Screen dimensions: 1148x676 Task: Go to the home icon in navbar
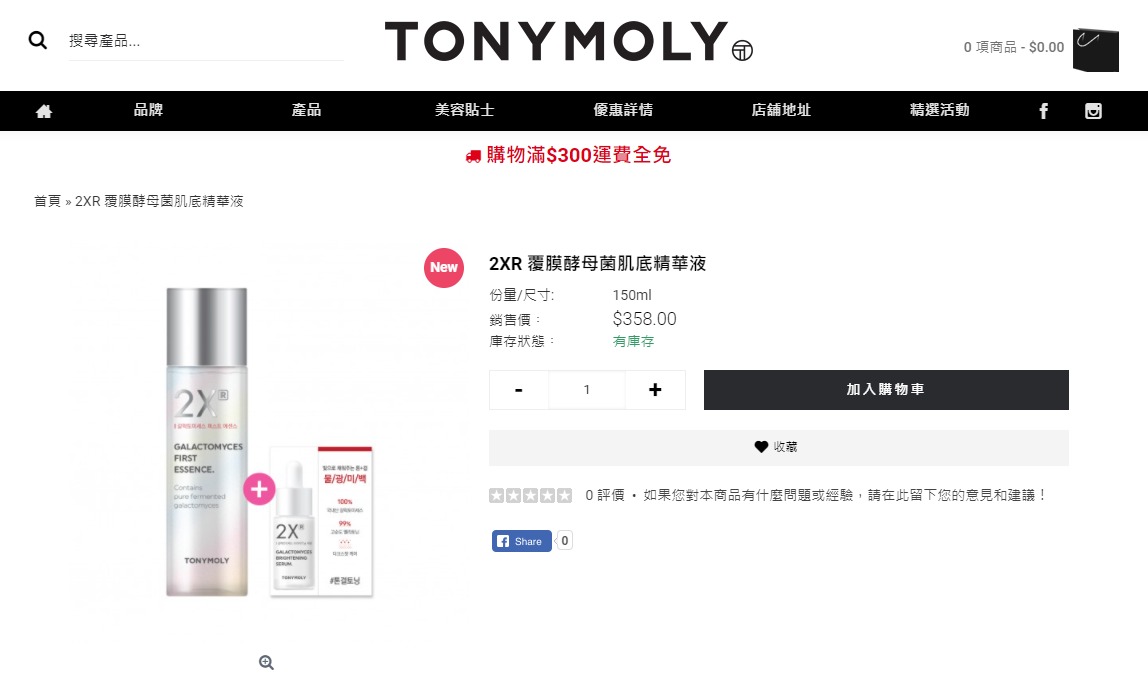pyautogui.click(x=44, y=111)
